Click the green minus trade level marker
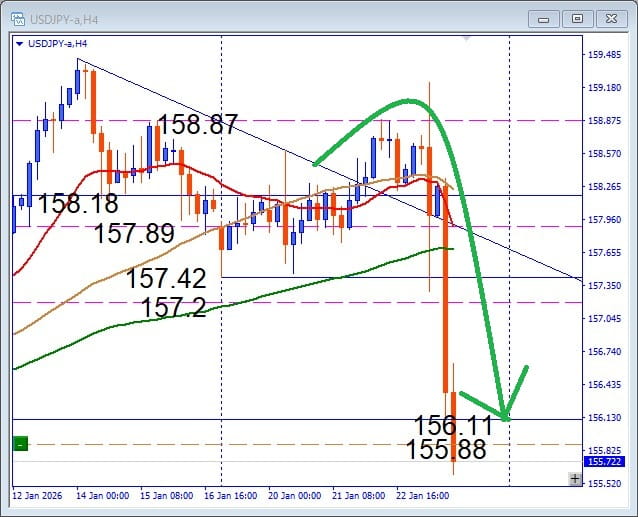The width and height of the screenshot is (638, 517). [x=21, y=444]
